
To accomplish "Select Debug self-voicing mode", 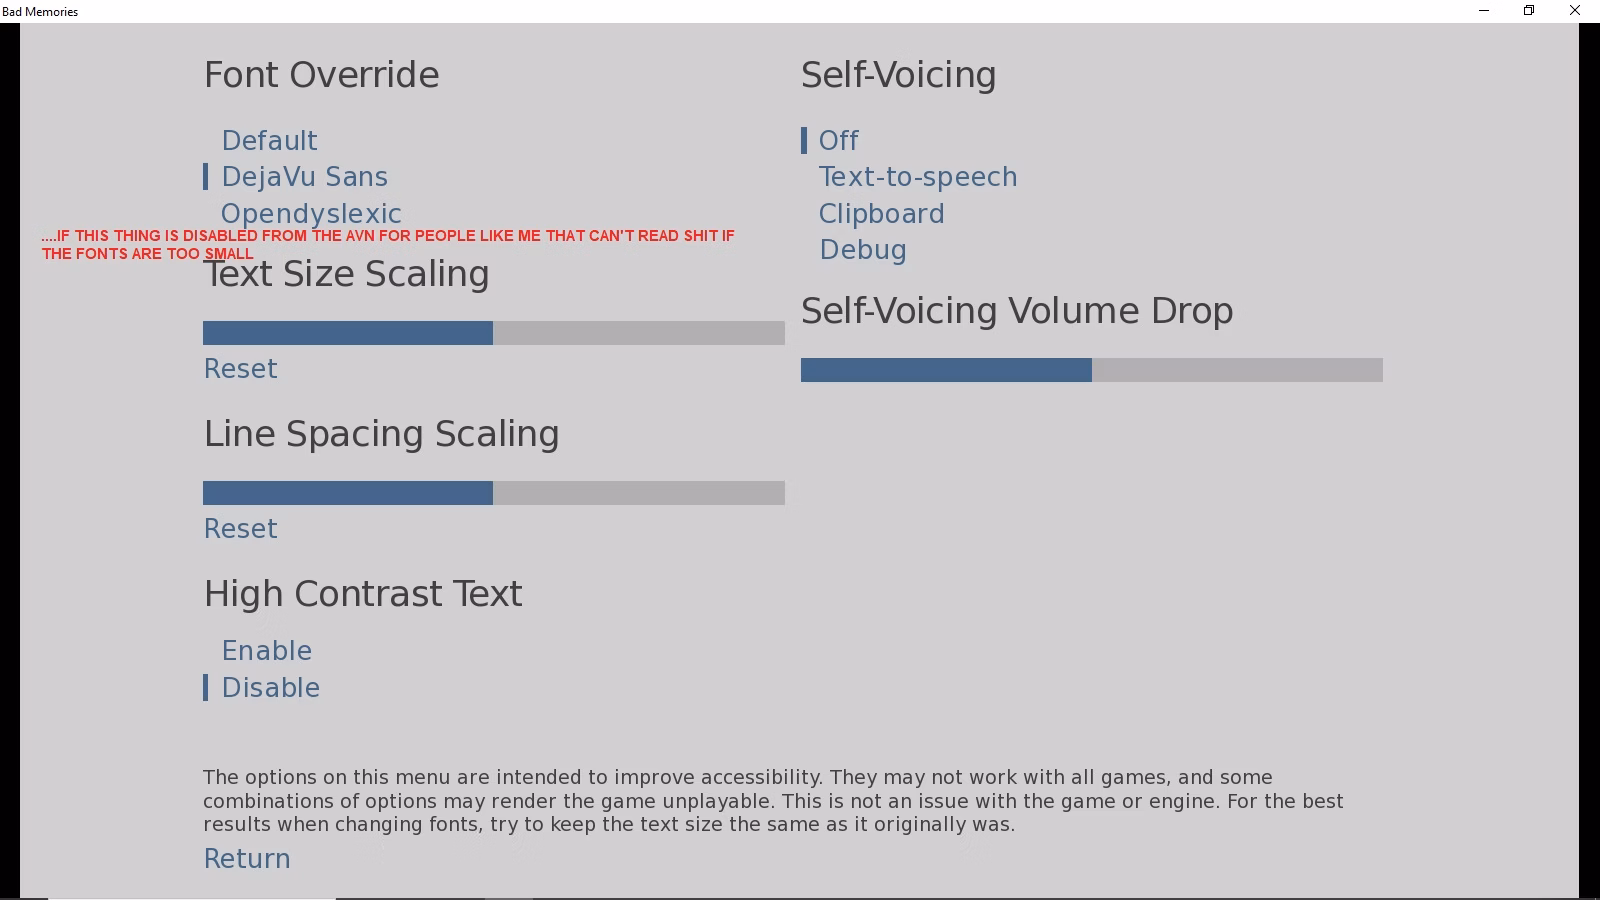I will coord(862,250).
